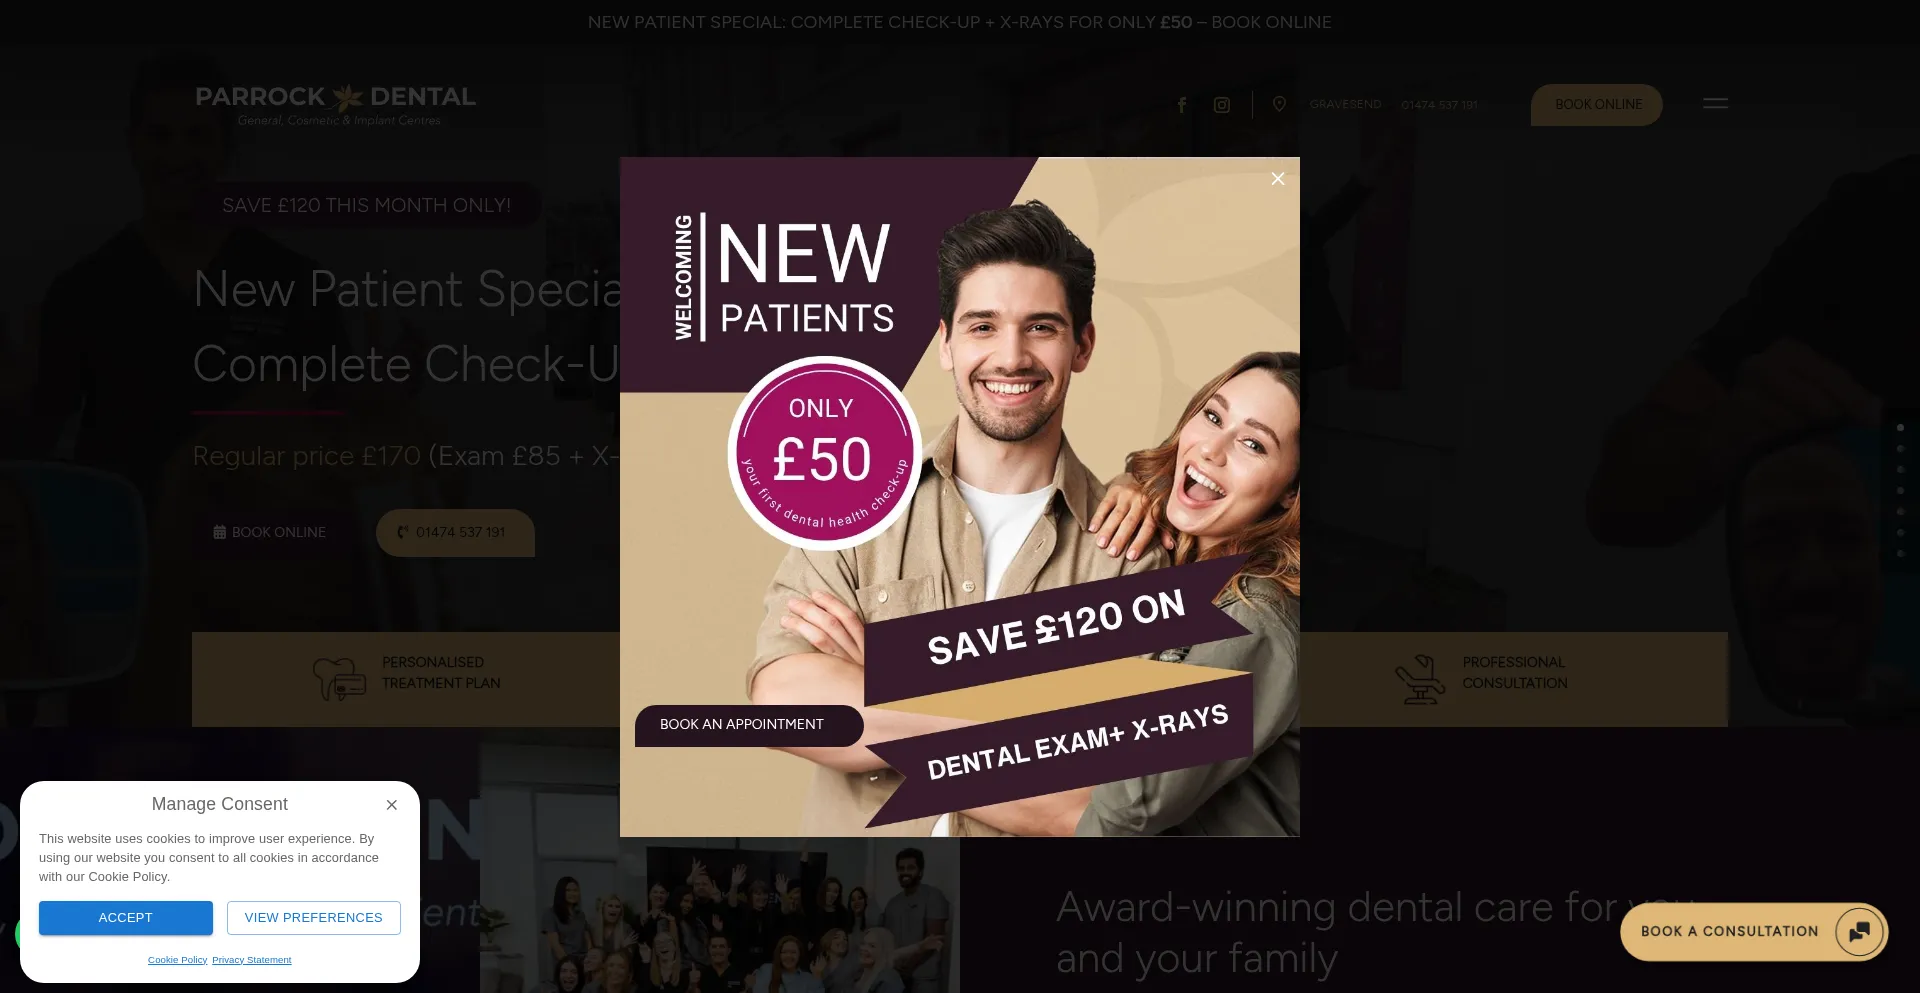Image resolution: width=1920 pixels, height=993 pixels.
Task: Accept cookies in consent dialog
Action: pos(126,918)
